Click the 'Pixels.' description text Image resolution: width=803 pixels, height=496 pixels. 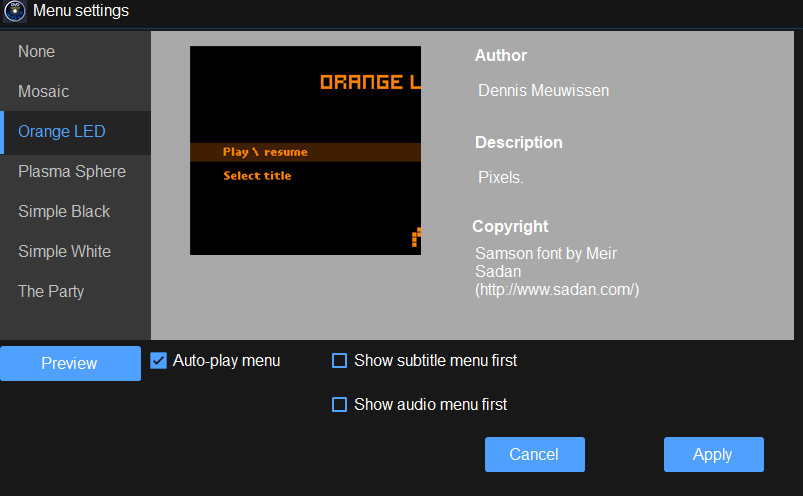tap(501, 178)
